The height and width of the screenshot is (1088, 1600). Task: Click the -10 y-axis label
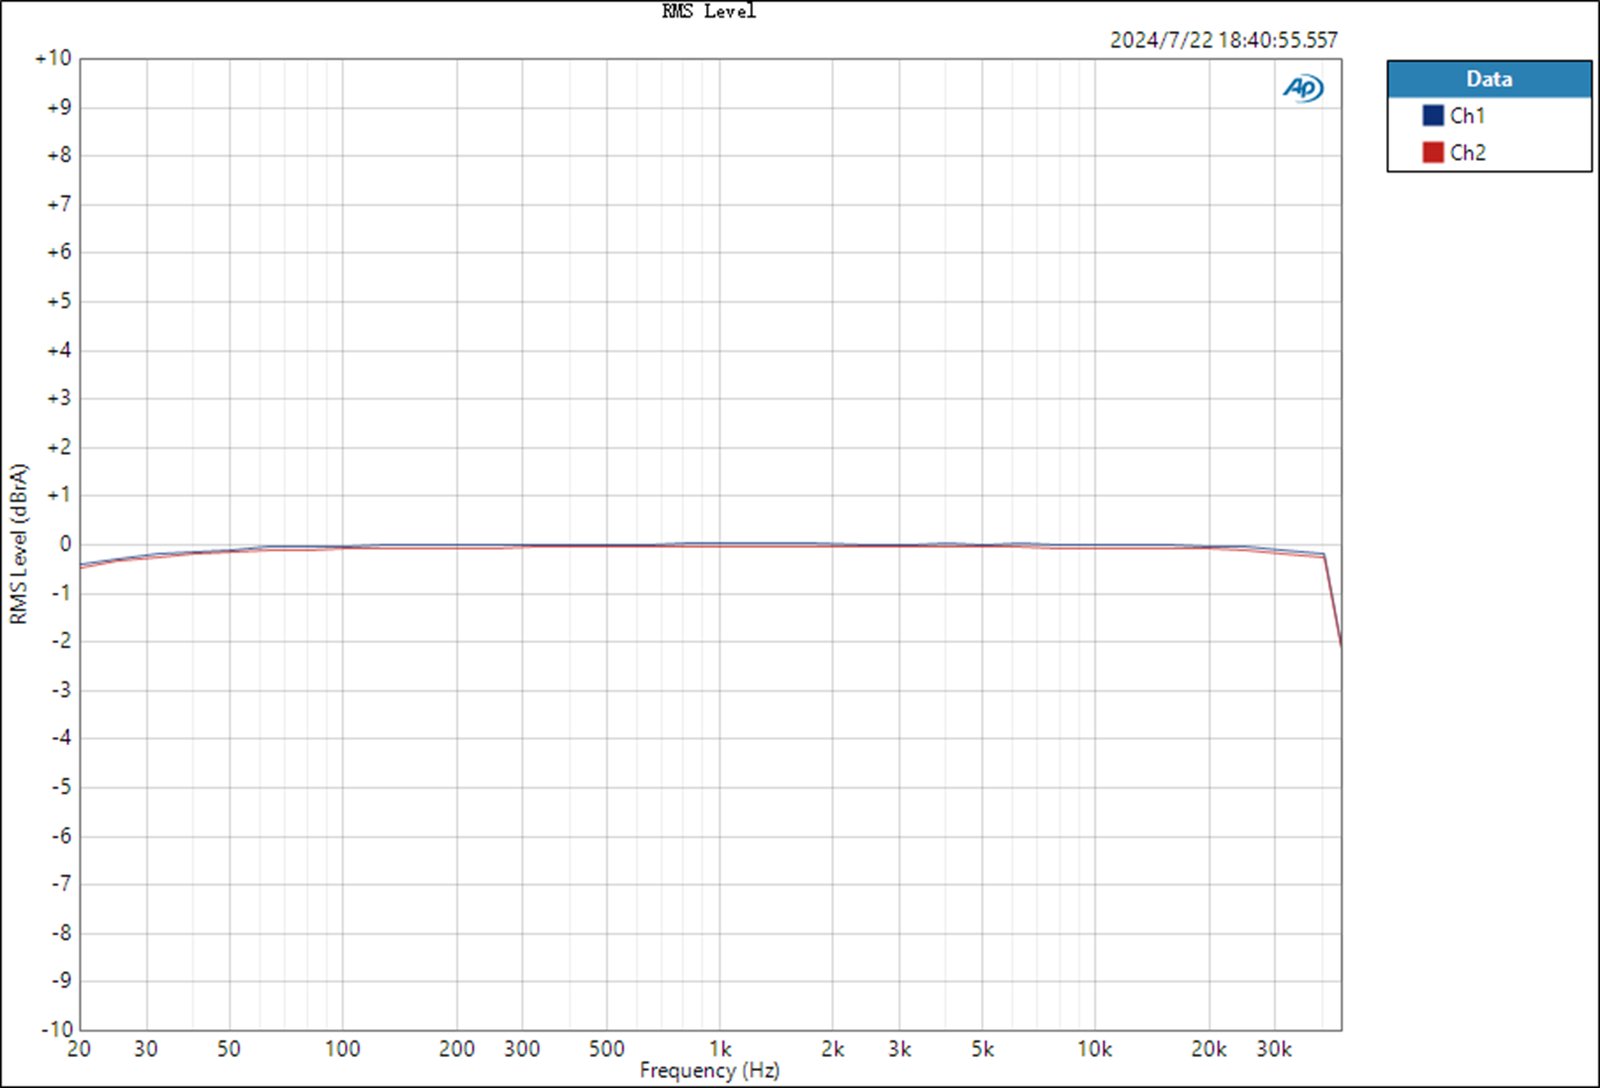tap(56, 1029)
